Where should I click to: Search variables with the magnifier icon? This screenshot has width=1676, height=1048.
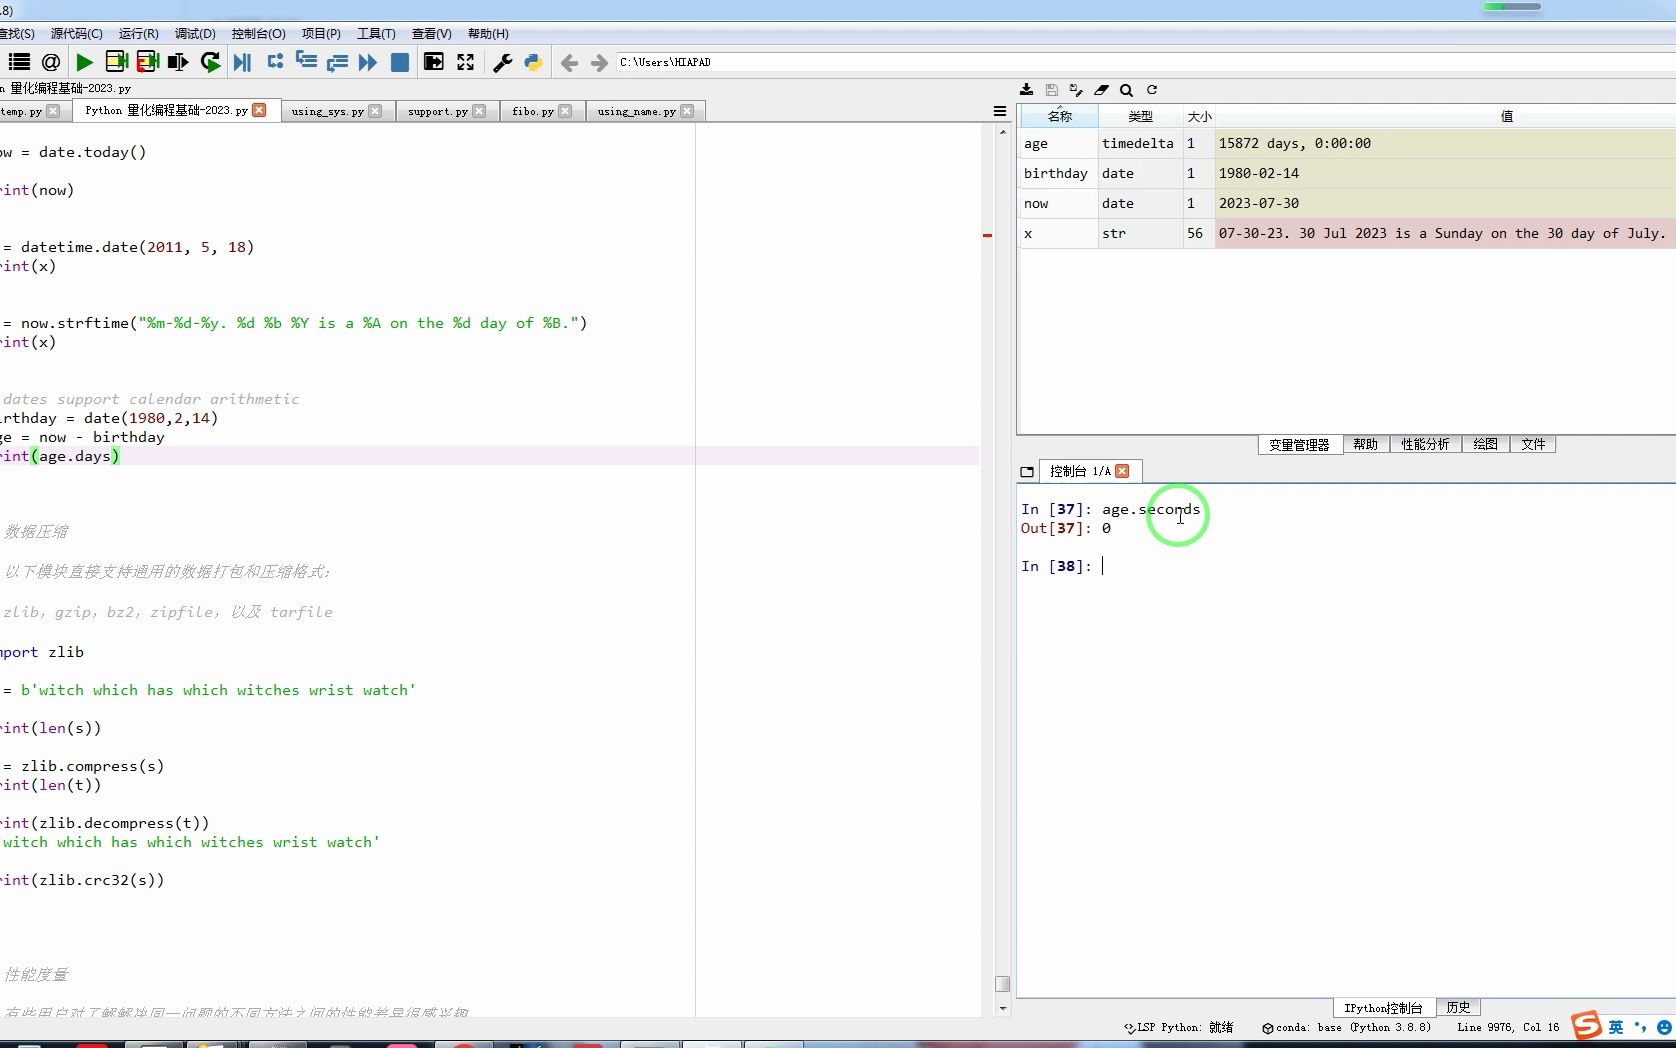1126,90
